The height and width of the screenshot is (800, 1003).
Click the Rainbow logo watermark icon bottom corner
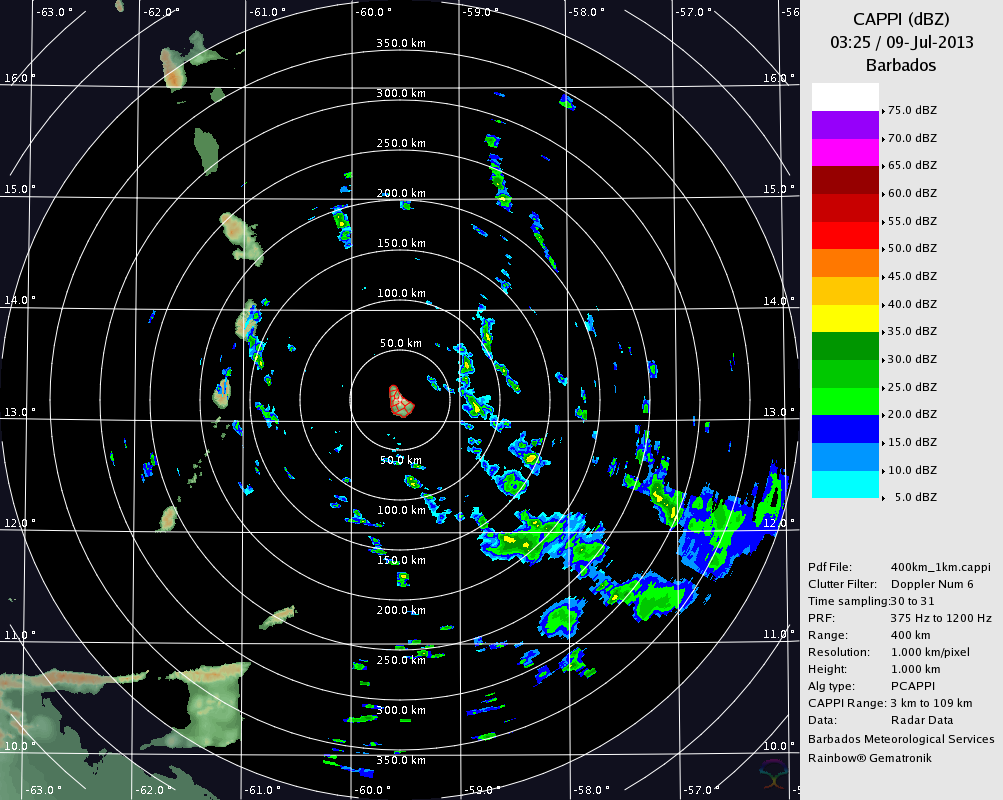(773, 774)
